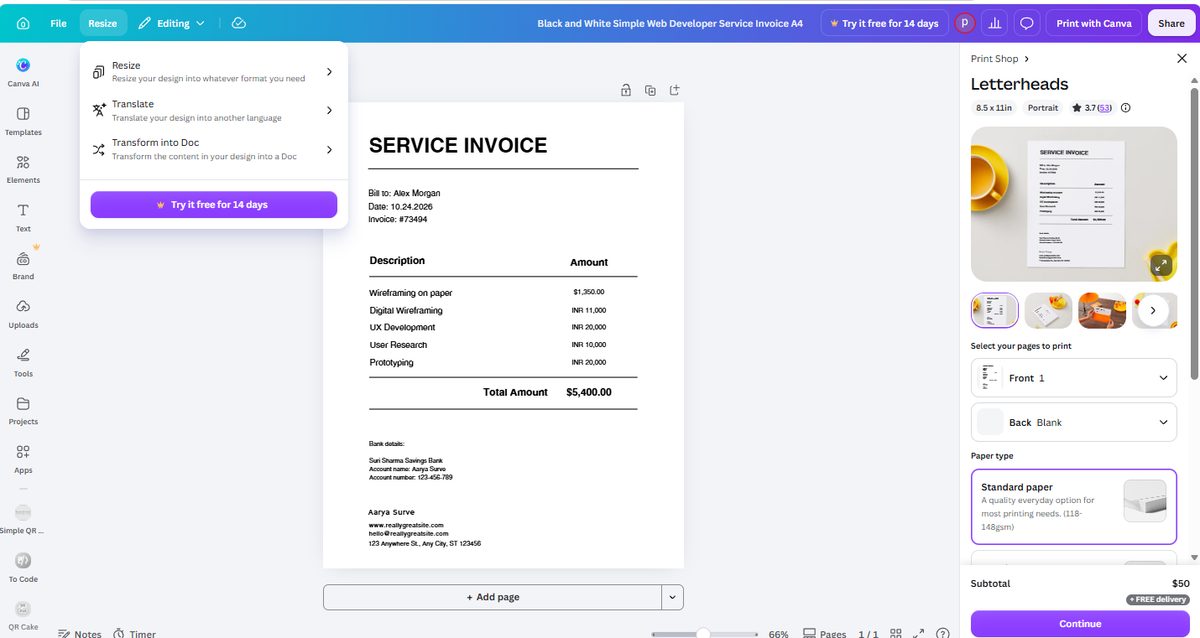
Task: Open the comments speech bubble icon
Action: [x=1027, y=23]
